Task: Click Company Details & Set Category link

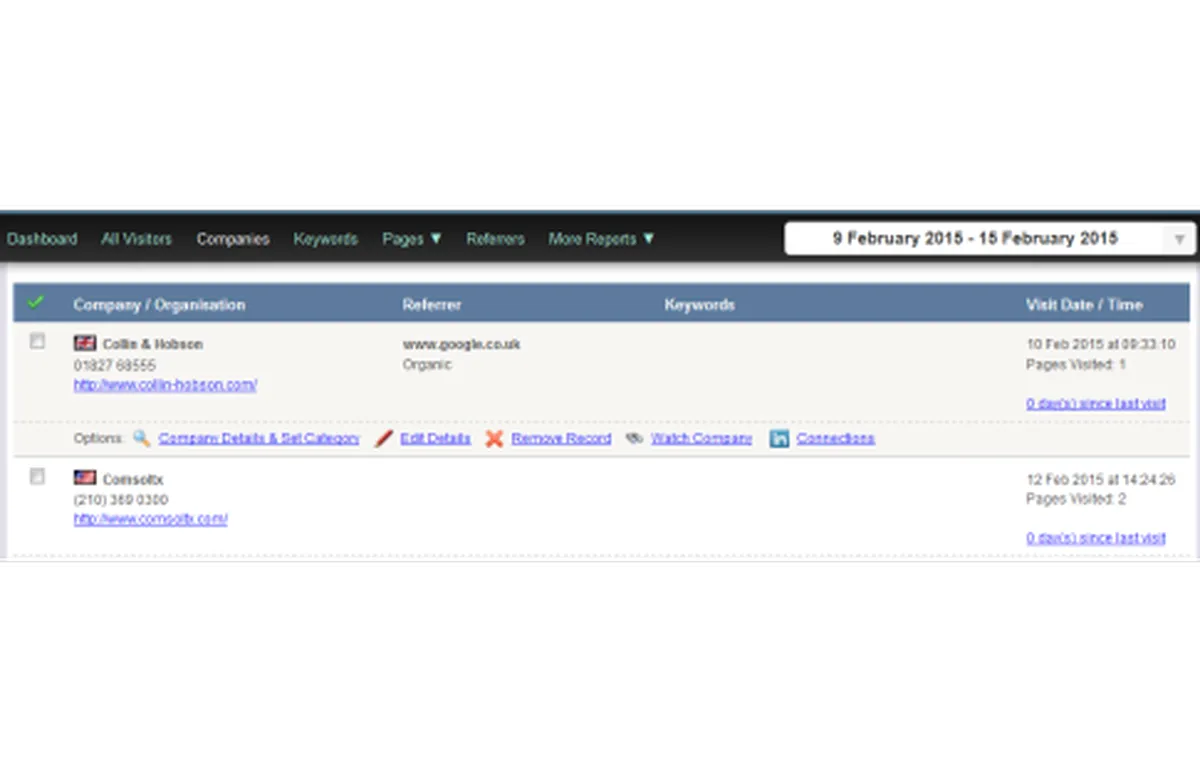Action: pos(259,438)
